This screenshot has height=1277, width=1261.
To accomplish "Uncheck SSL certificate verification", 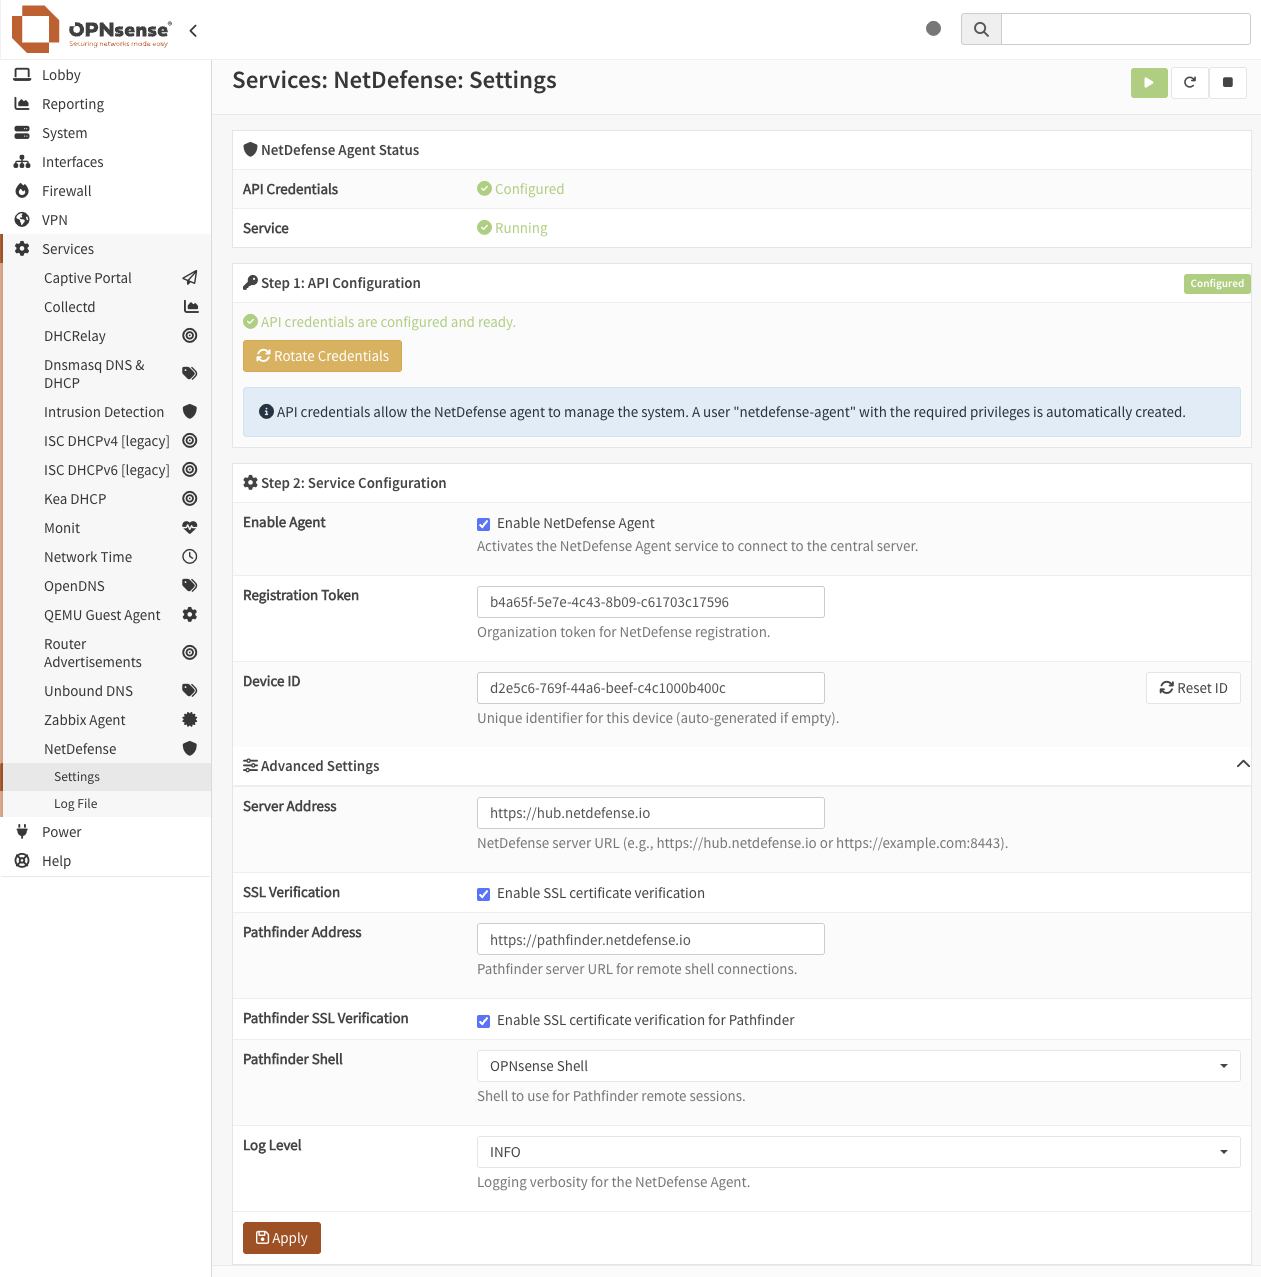I will coord(483,893).
